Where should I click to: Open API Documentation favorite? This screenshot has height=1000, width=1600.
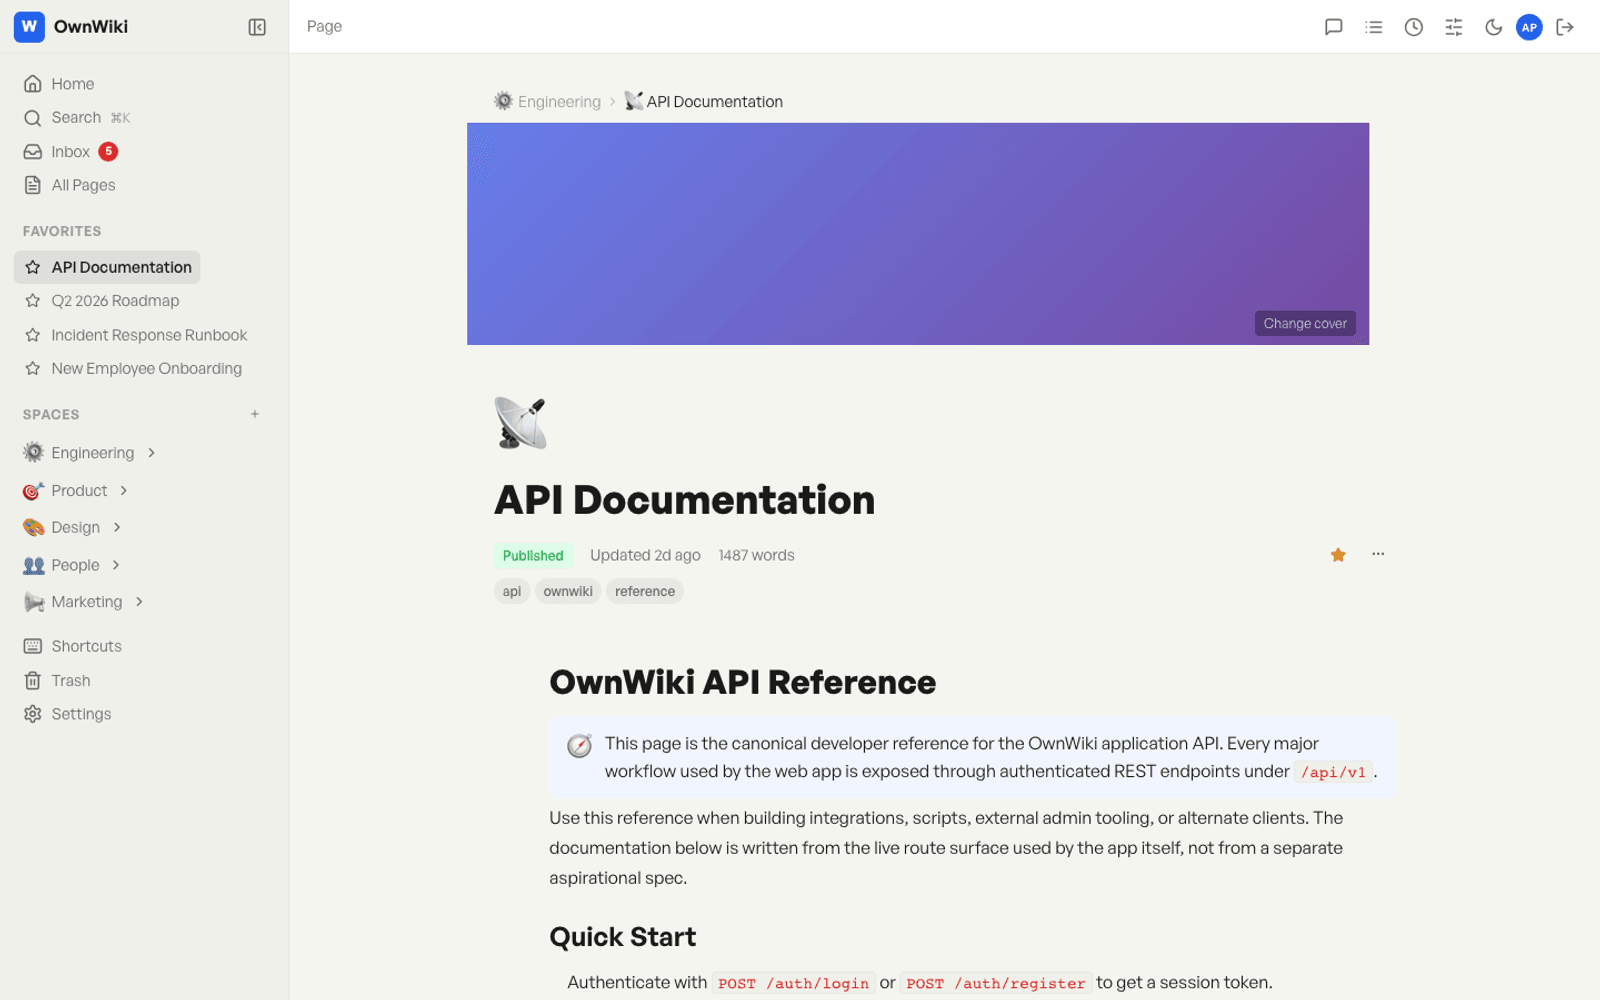pos(107,267)
